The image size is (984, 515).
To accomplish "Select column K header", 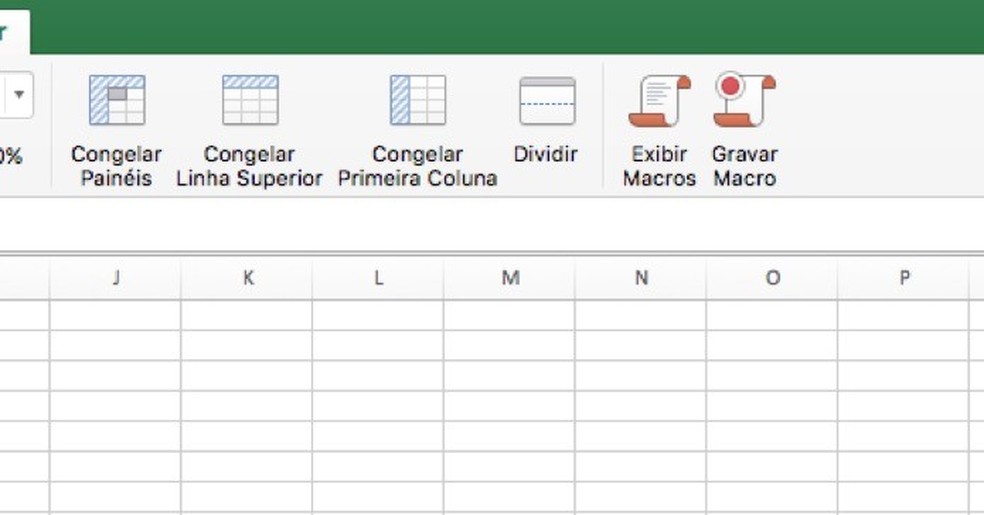I will pyautogui.click(x=247, y=279).
